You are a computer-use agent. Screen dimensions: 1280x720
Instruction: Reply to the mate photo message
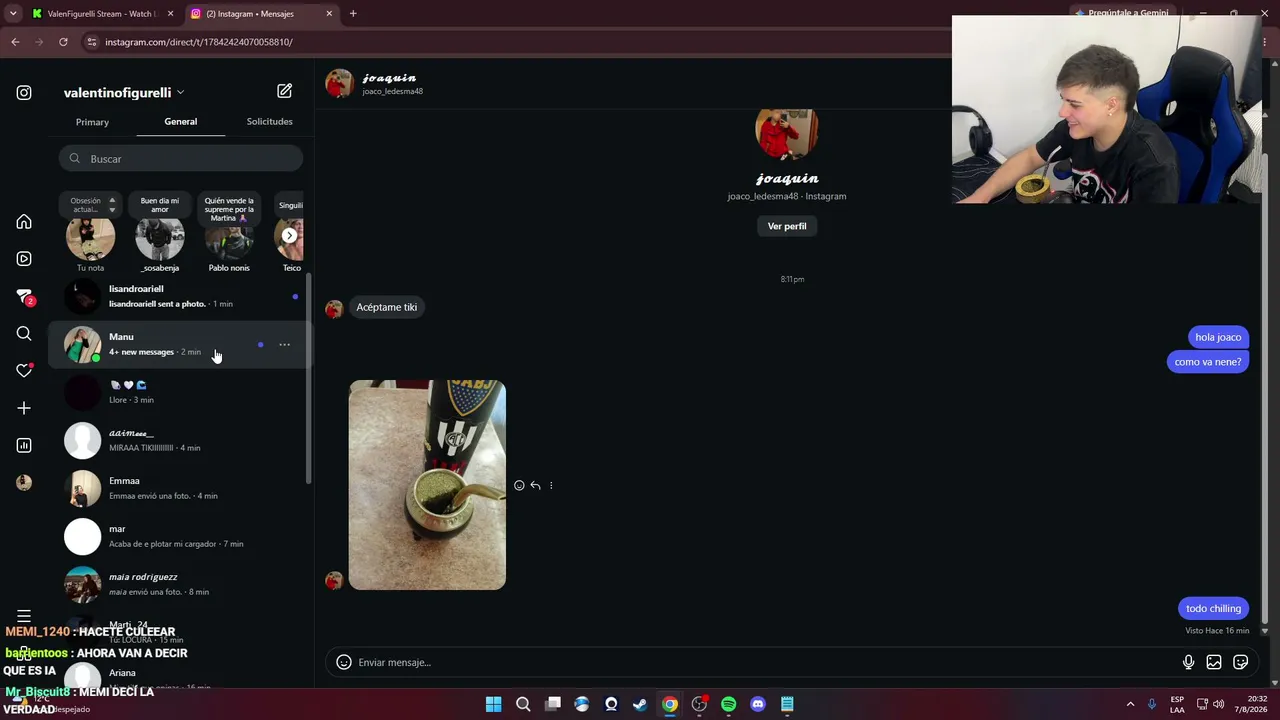coord(535,486)
